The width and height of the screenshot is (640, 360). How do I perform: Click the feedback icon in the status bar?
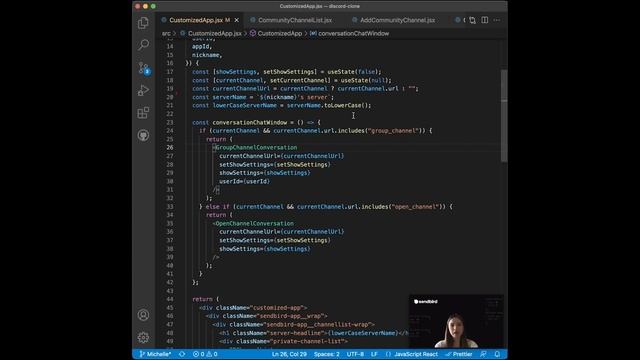point(483,354)
